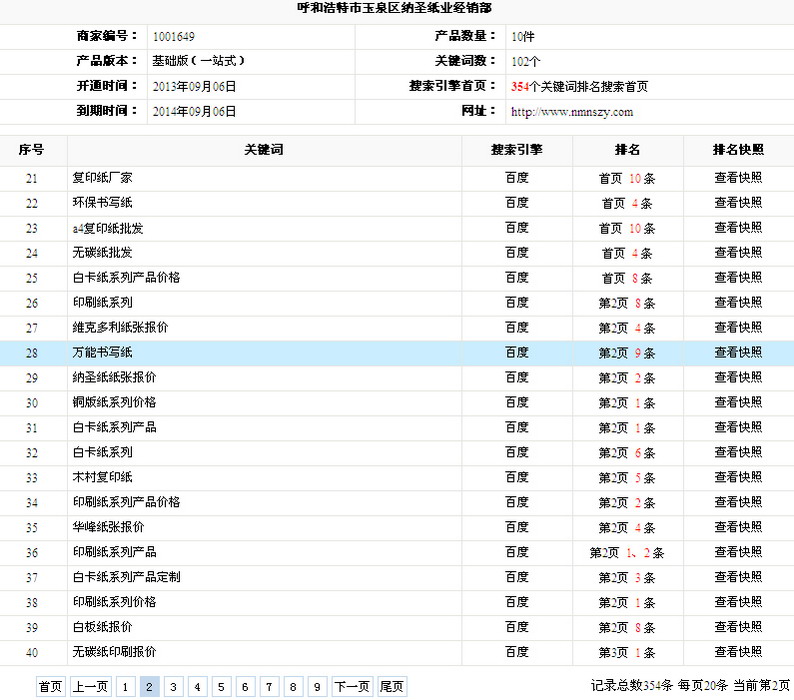Image resolution: width=794 pixels, height=700 pixels.
Task: Click the title 呼和浩特市玉泉区纳圣纸业经销部
Action: (394, 8)
